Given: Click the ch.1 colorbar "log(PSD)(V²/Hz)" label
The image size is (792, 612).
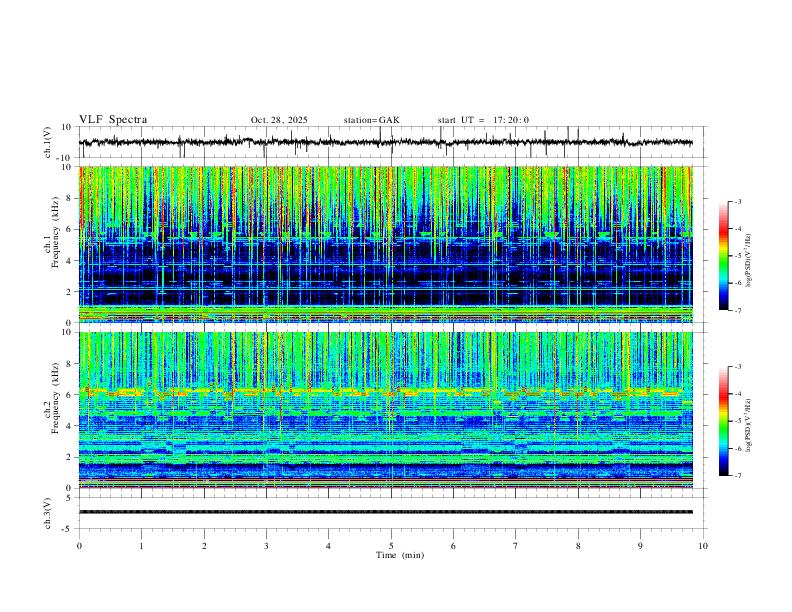Looking at the screenshot, I should coord(749,261).
